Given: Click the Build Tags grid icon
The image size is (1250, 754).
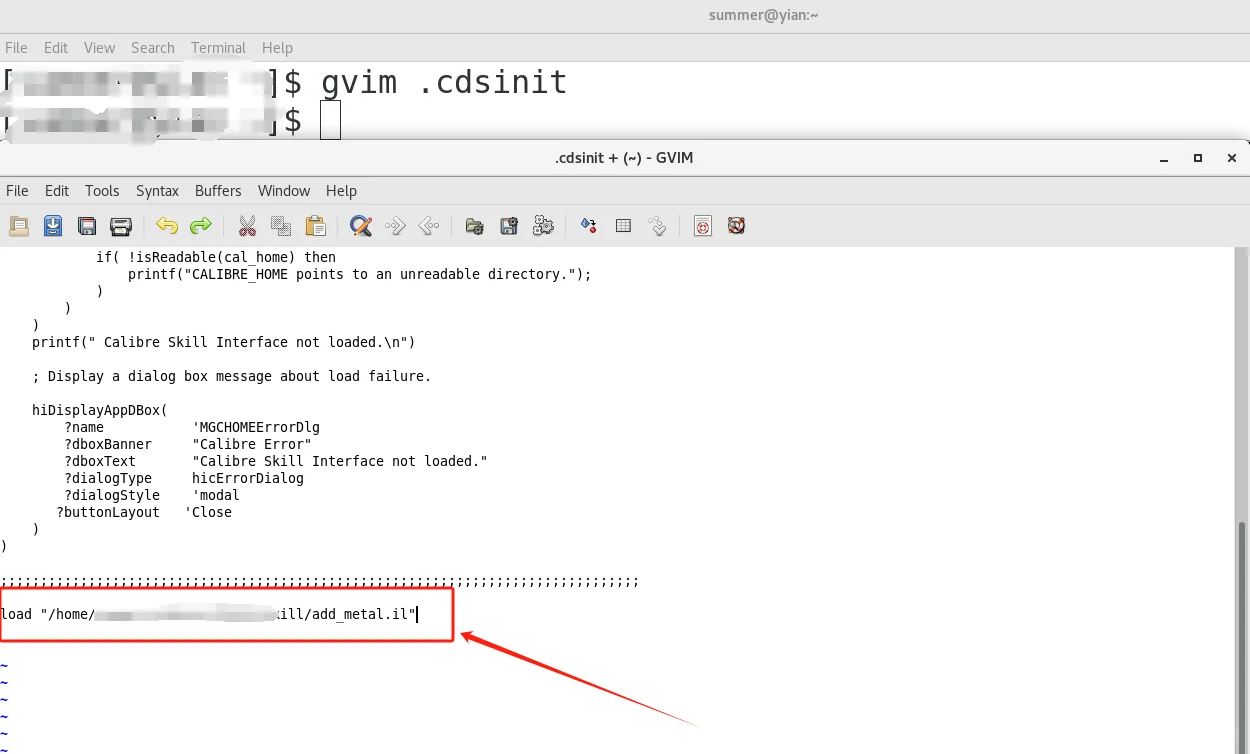Looking at the screenshot, I should pos(623,226).
